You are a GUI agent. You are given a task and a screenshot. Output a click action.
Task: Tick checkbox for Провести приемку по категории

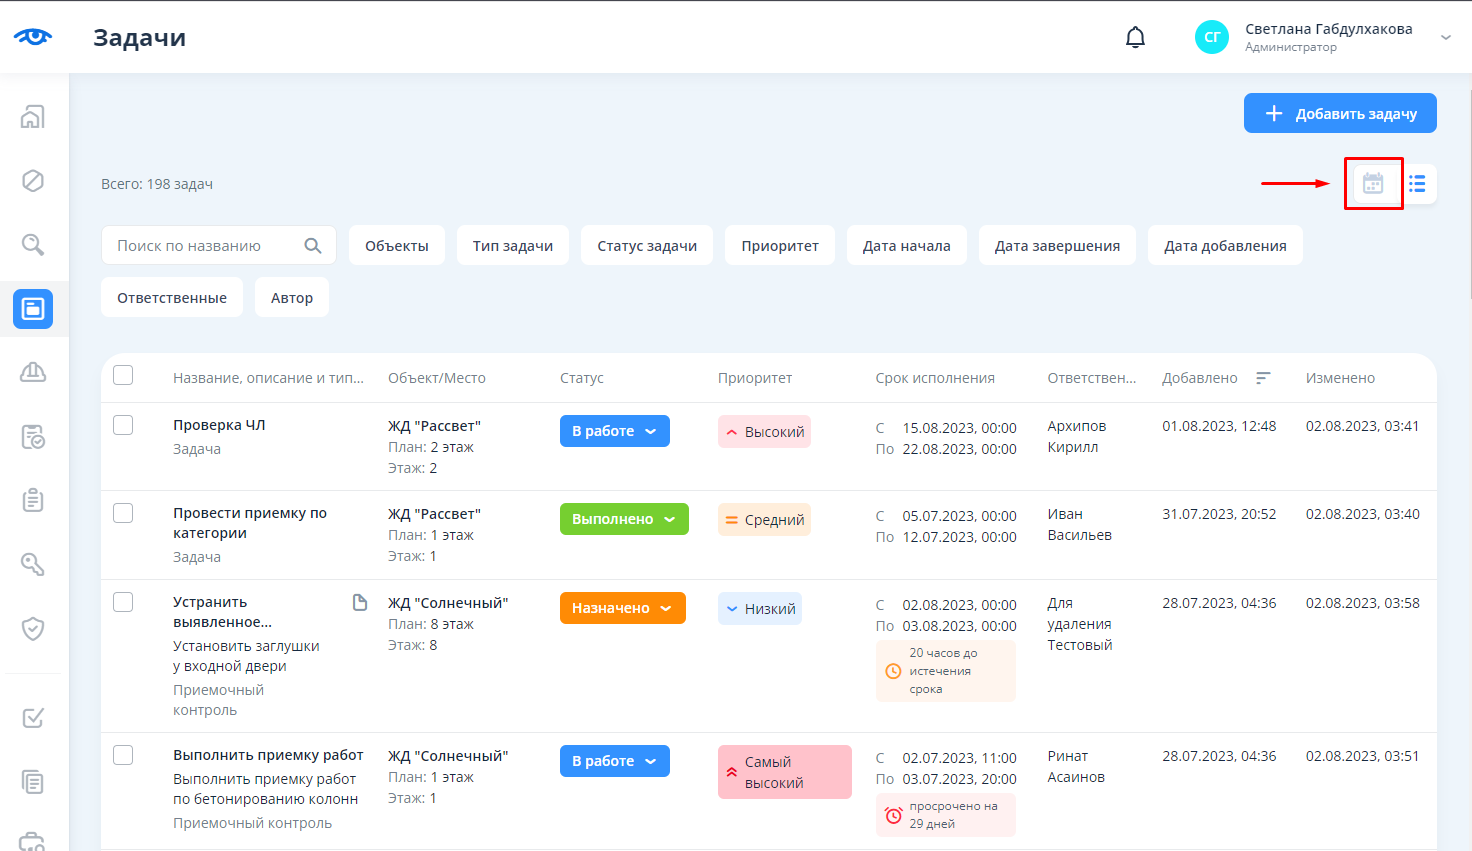click(x=123, y=513)
